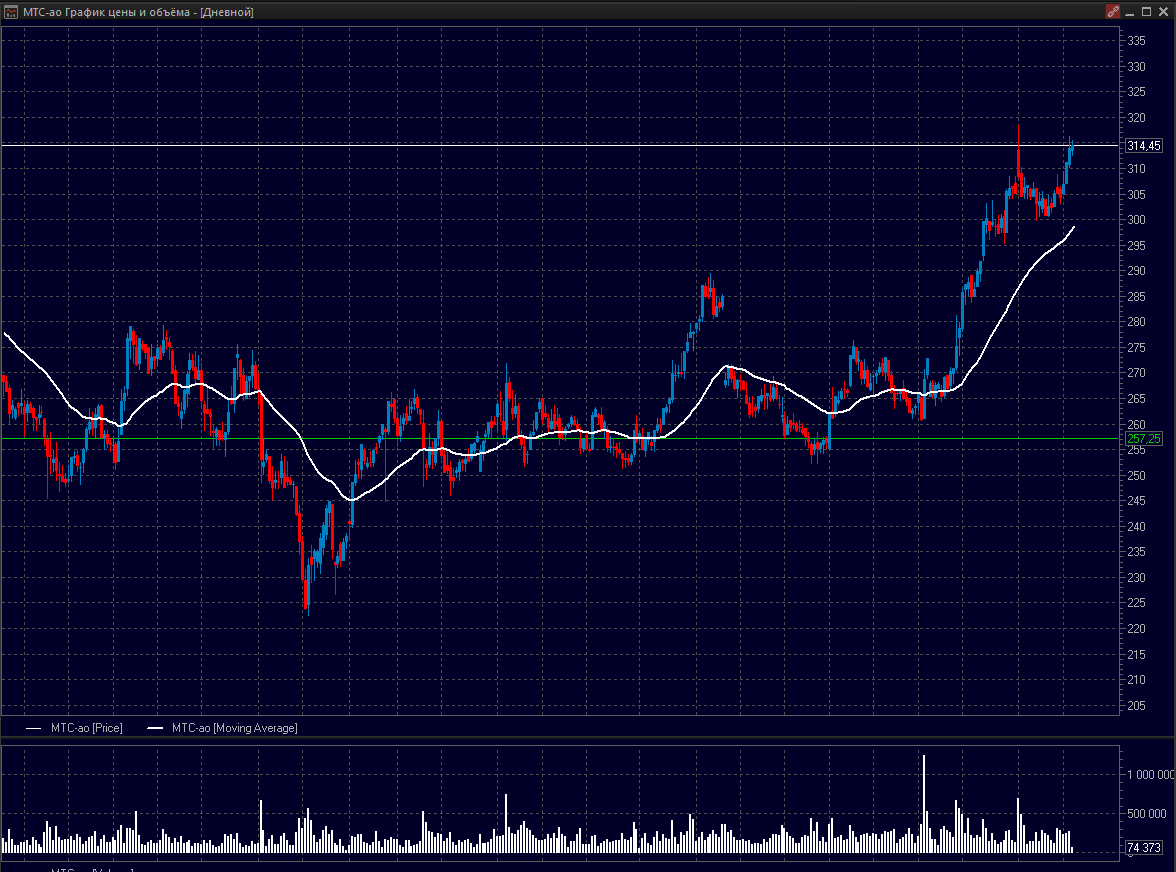The height and width of the screenshot is (872, 1176).
Task: Click the 205 price axis label
Action: coord(1136,706)
